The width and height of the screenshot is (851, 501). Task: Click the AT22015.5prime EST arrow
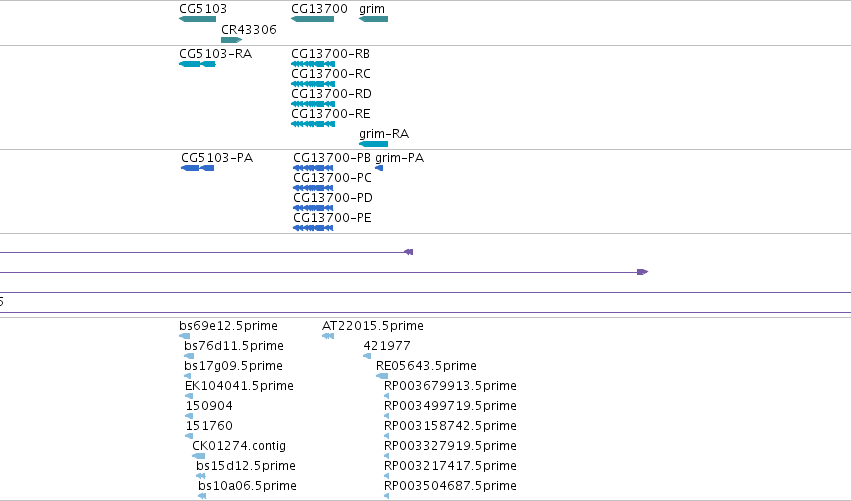coord(328,336)
